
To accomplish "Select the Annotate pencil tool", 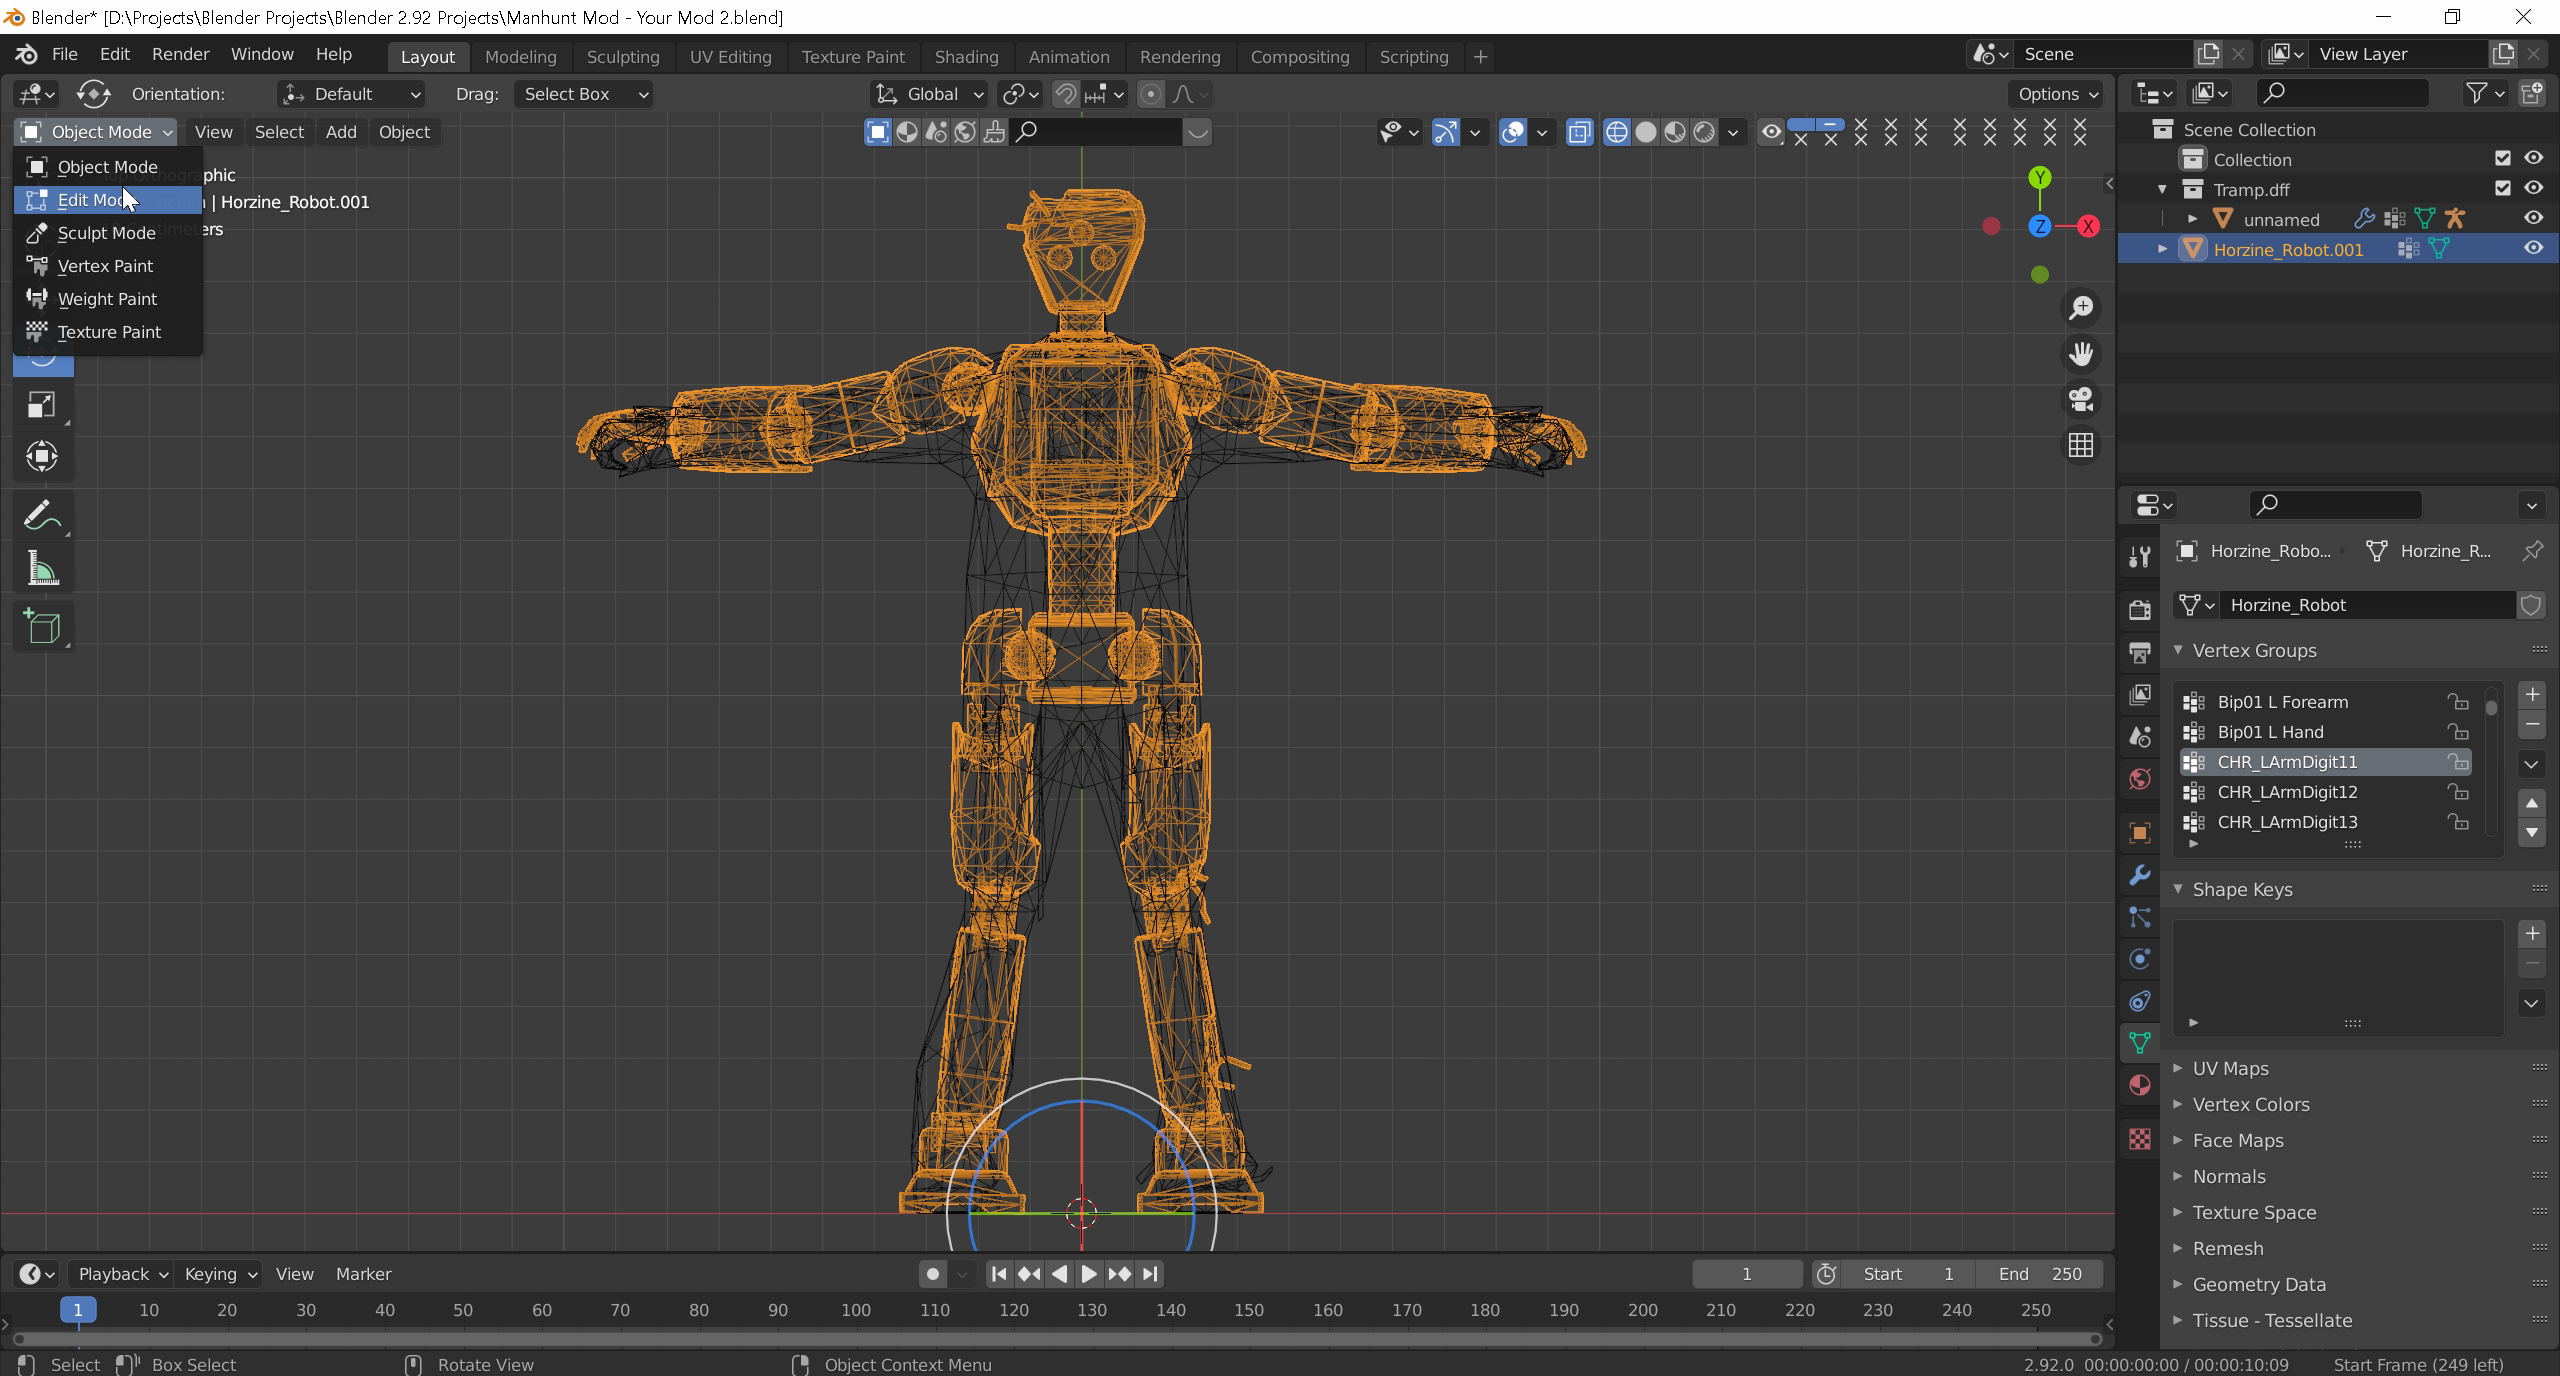I will click(x=41, y=516).
